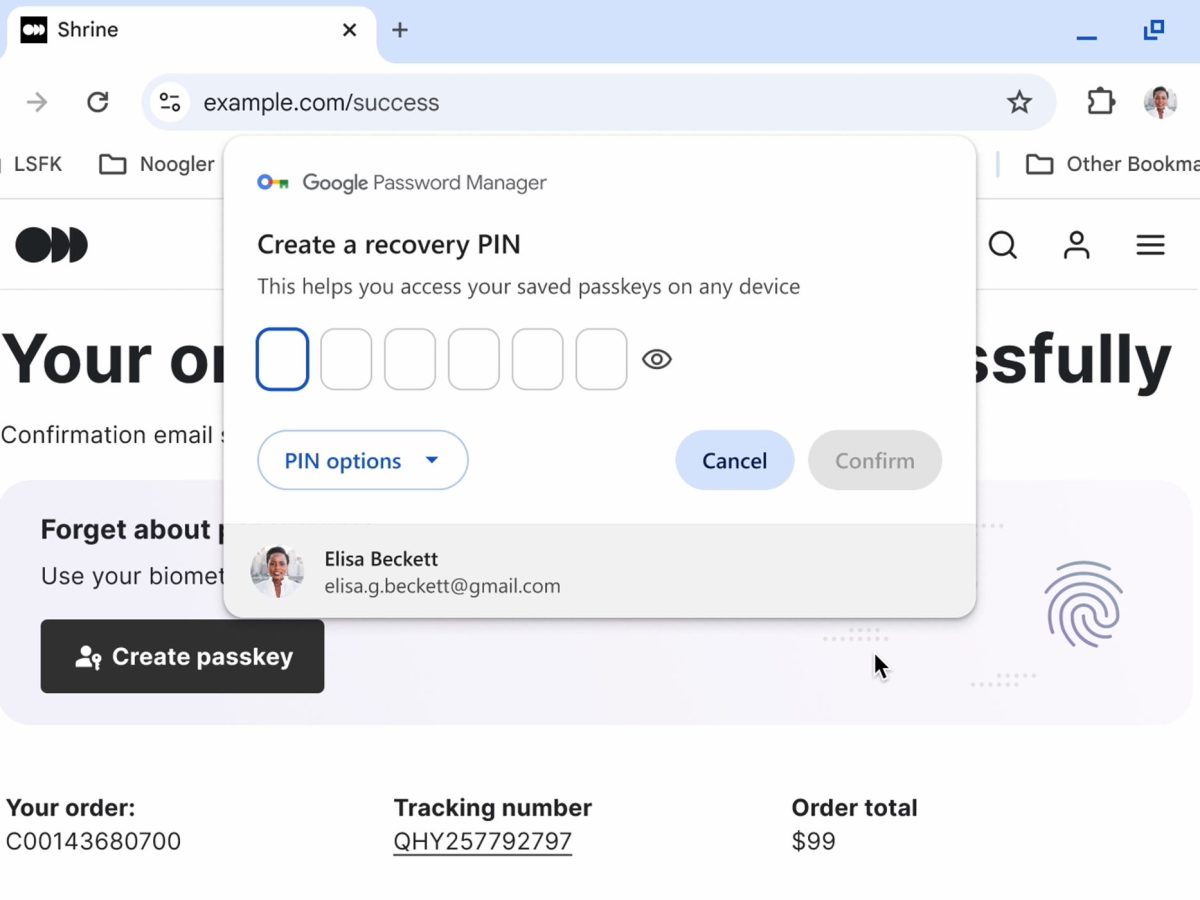Click the Shrine logo on the page
Viewport: 1200px width, 900px height.
(52, 245)
